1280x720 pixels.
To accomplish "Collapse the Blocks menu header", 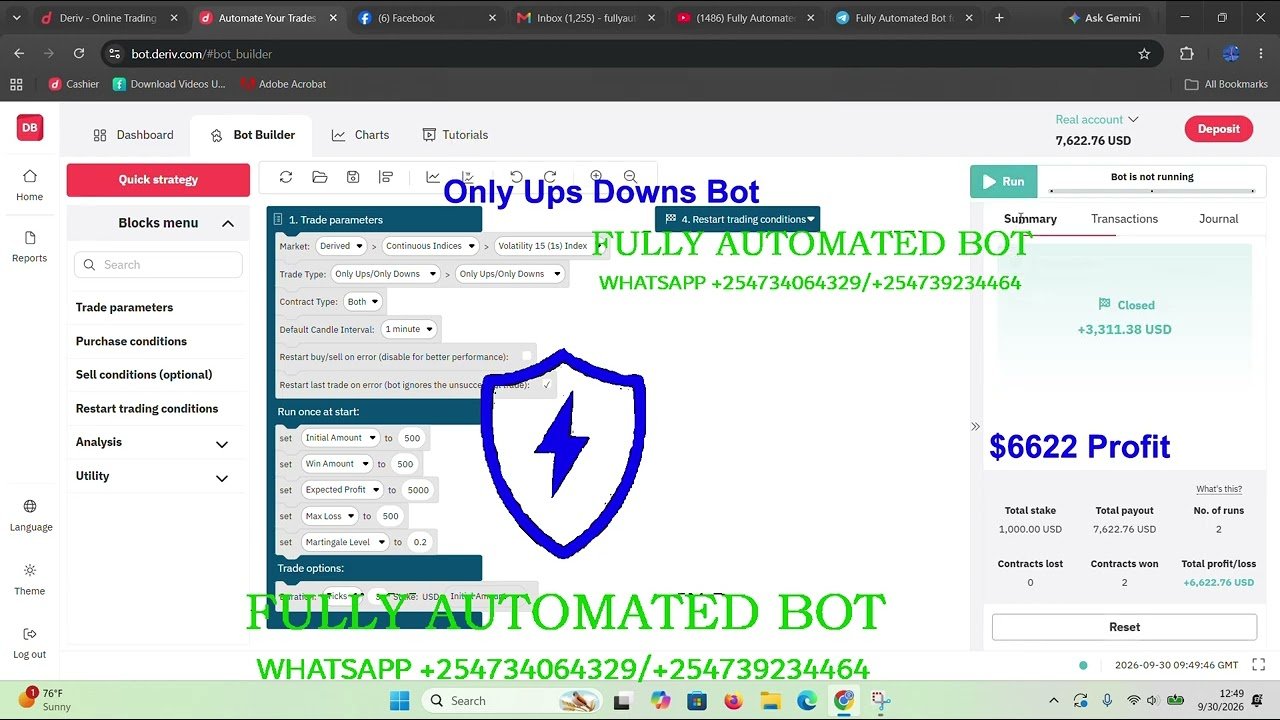I will [x=158, y=223].
